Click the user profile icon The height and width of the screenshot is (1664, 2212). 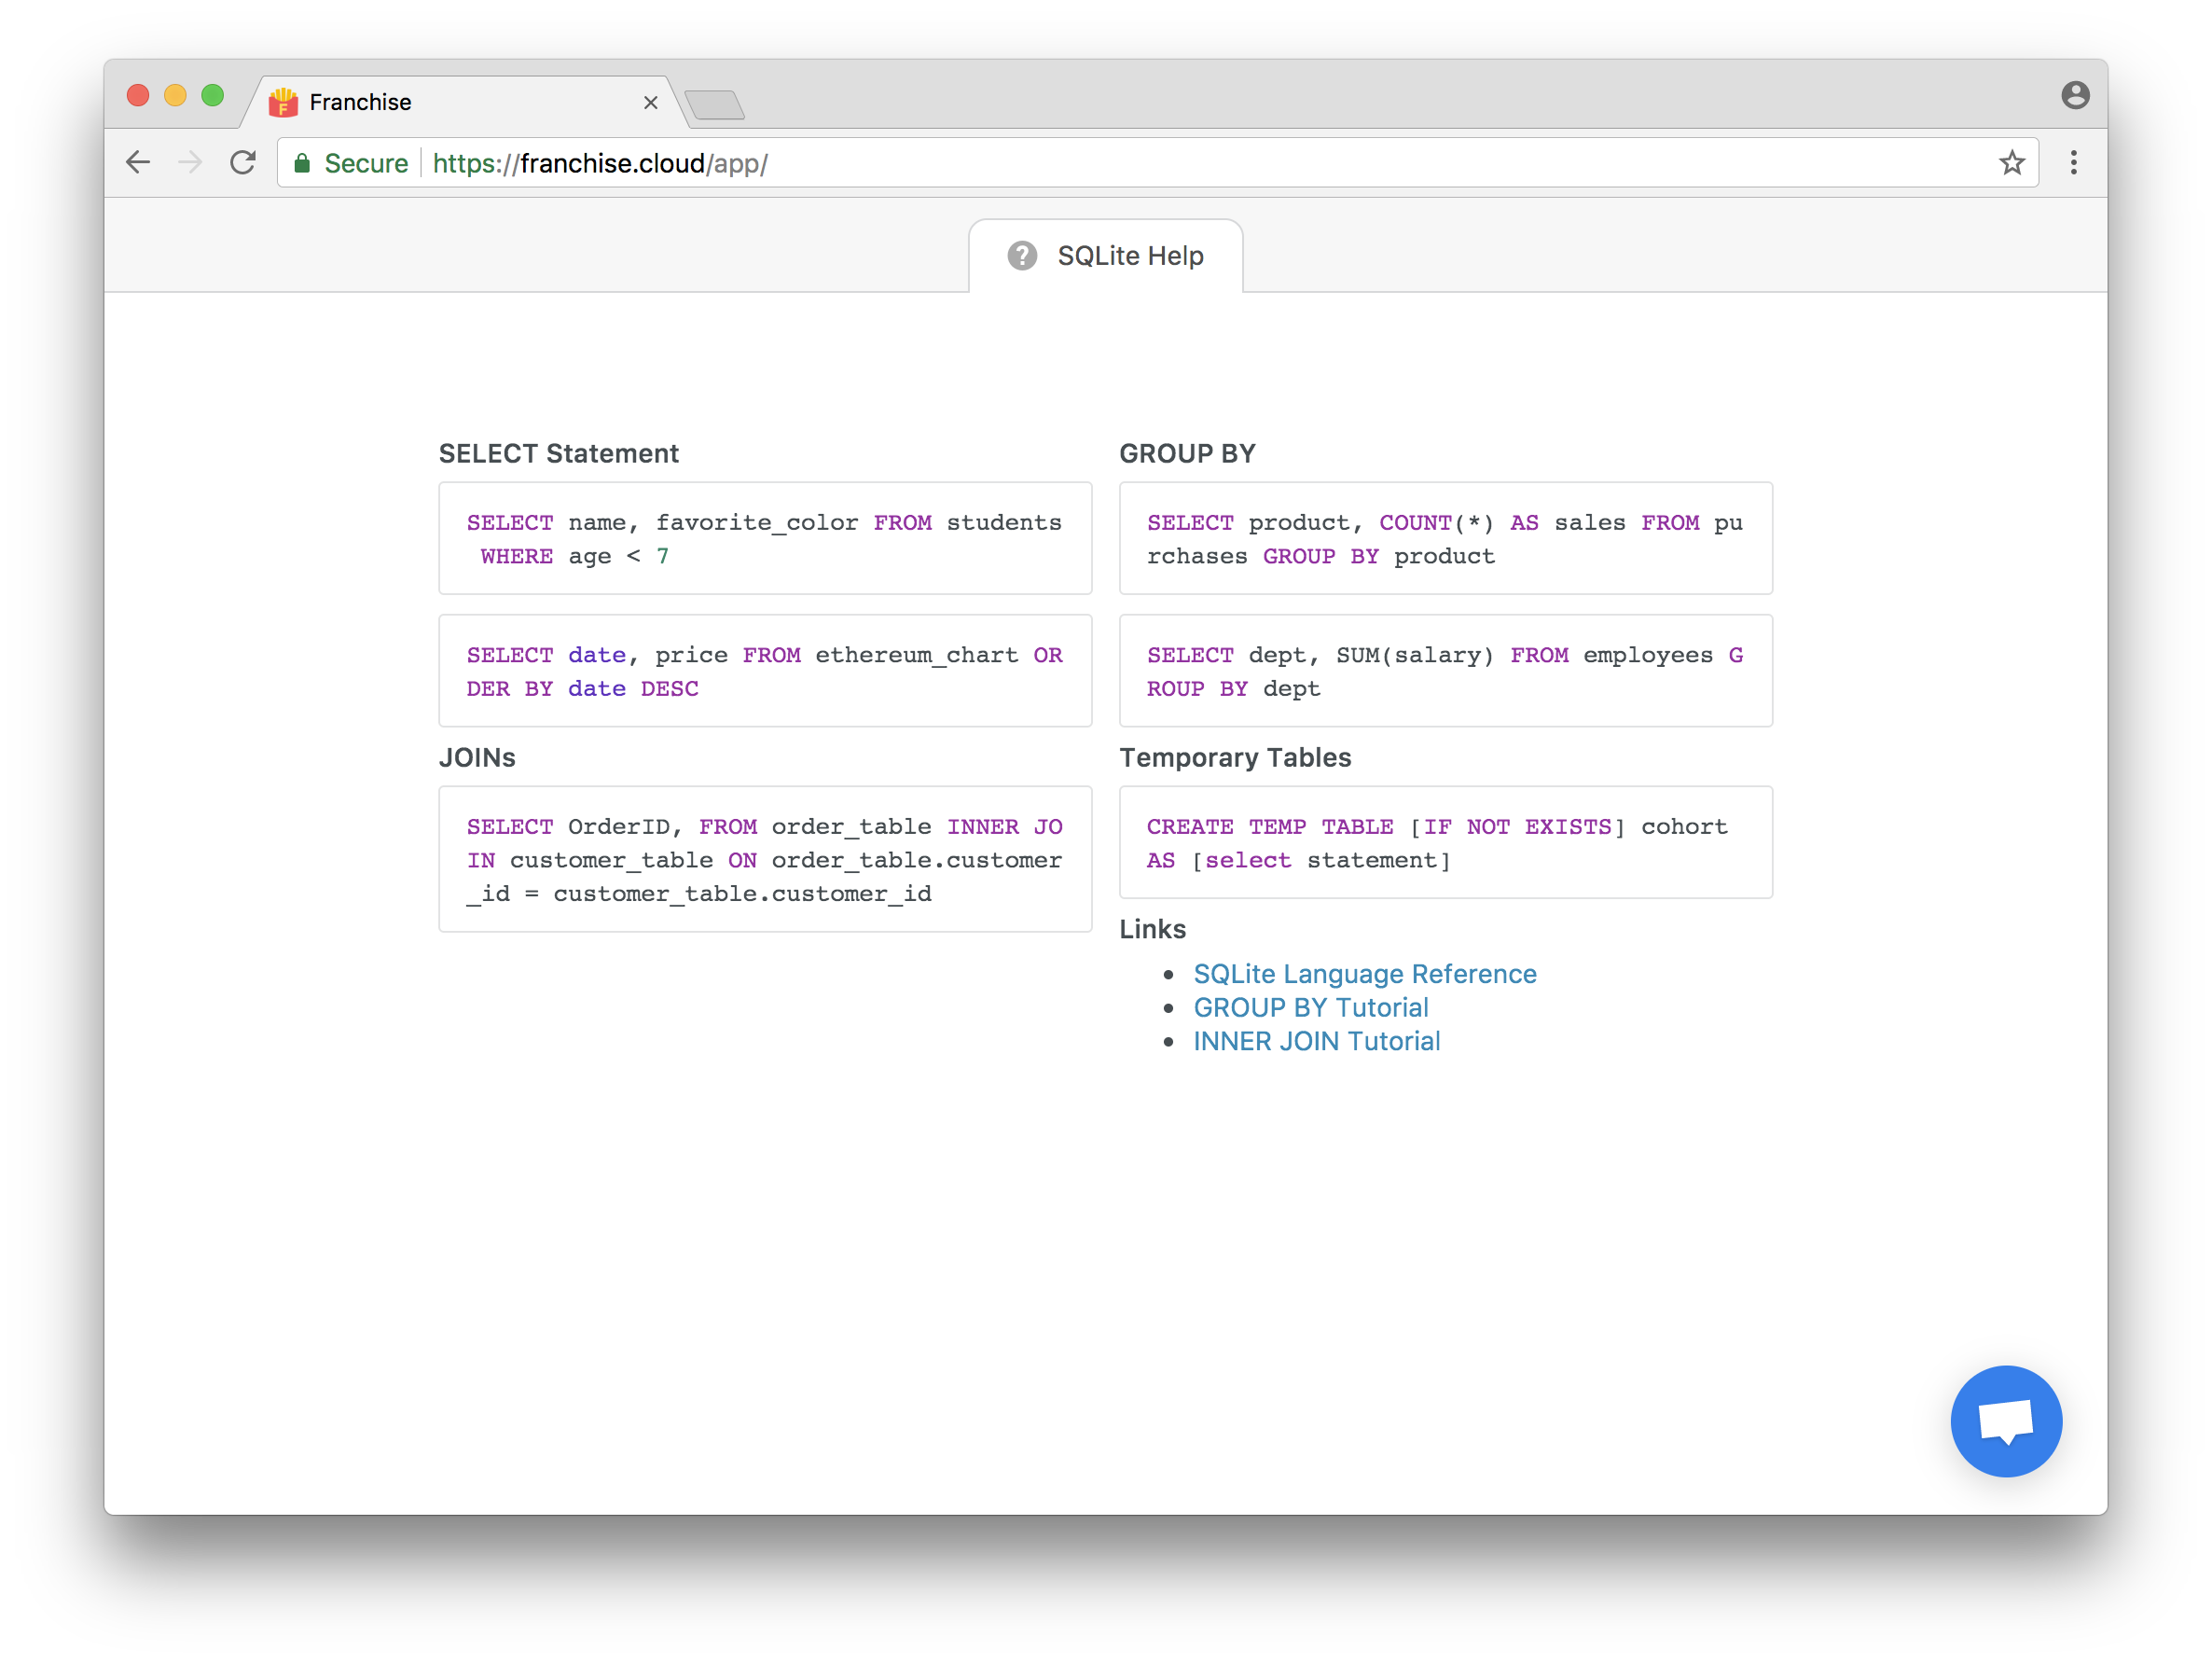tap(2075, 95)
